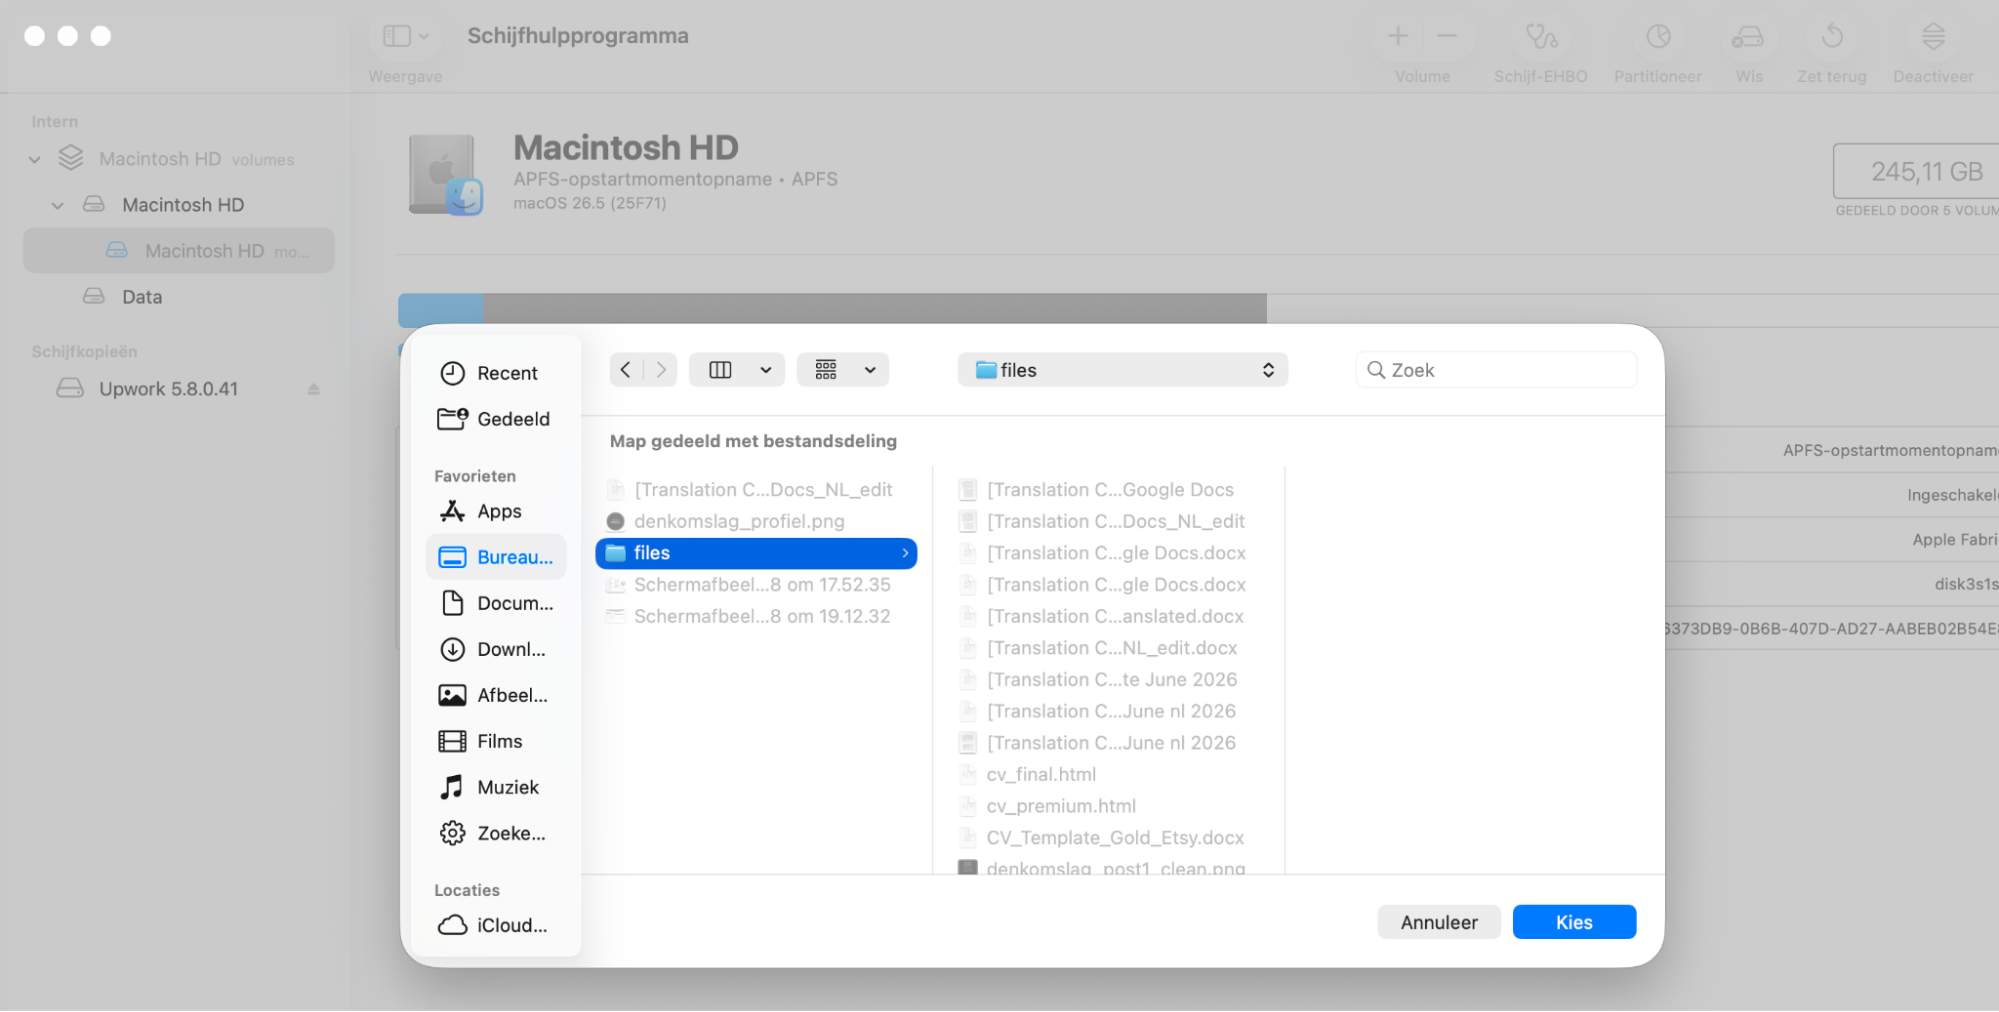Select Documenten in the sidebar
Image resolution: width=1999 pixels, height=1012 pixels.
(496, 603)
